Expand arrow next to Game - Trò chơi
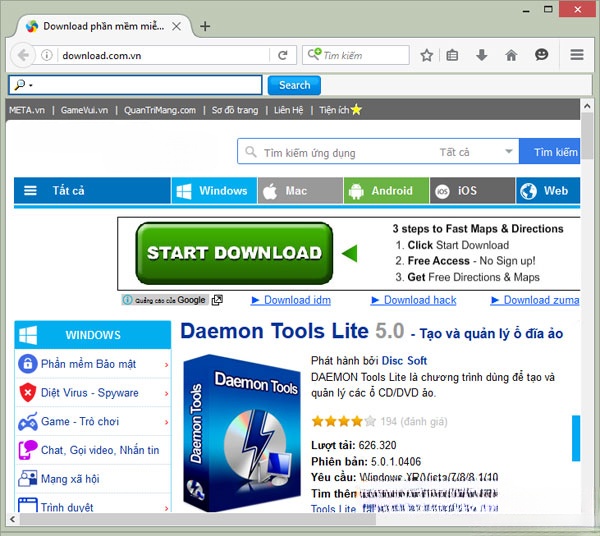600x536 pixels. coord(166,422)
